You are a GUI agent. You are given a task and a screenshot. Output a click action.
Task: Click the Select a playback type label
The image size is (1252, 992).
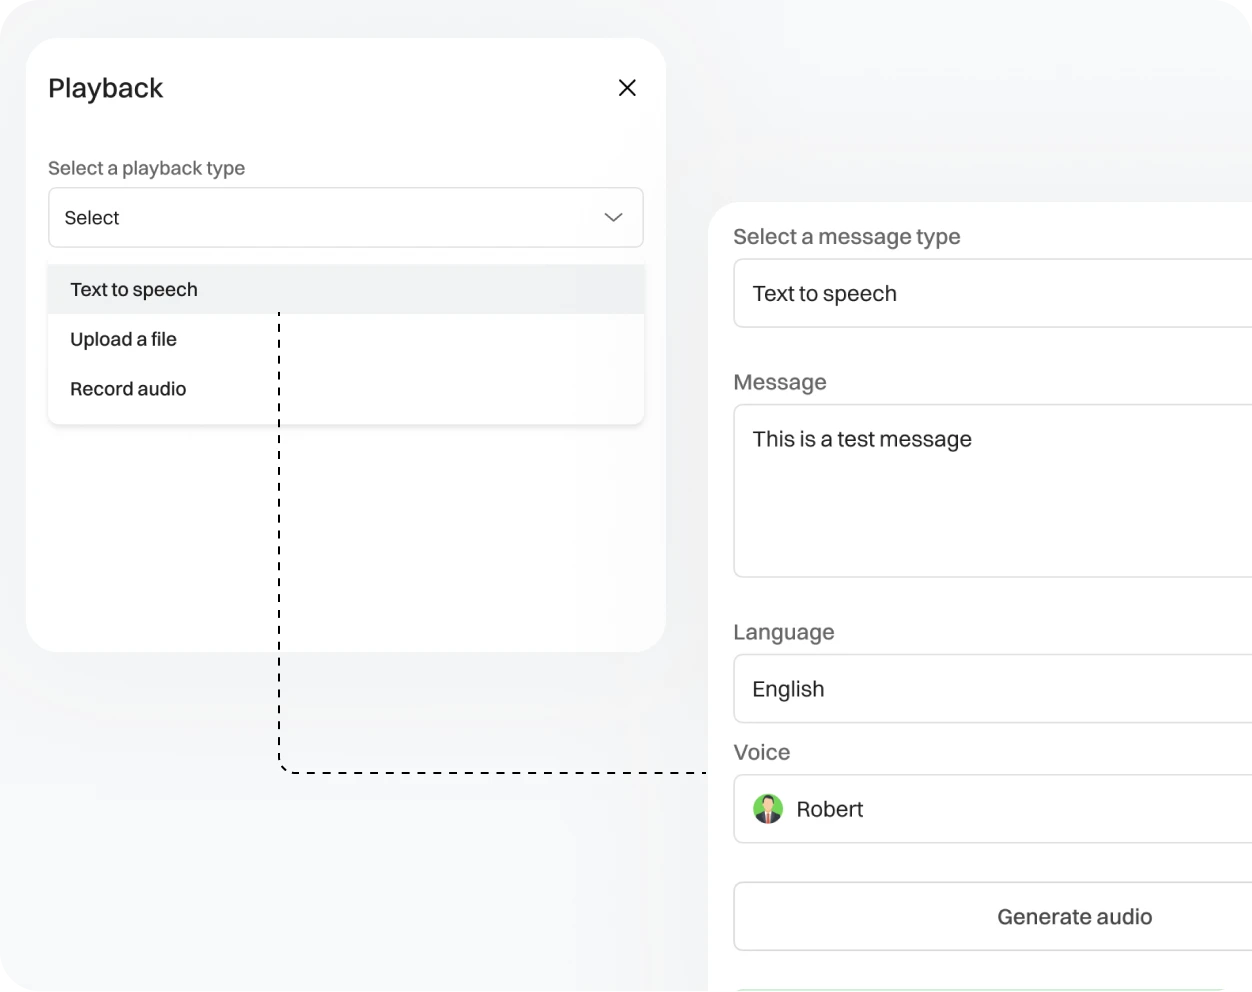[147, 168]
